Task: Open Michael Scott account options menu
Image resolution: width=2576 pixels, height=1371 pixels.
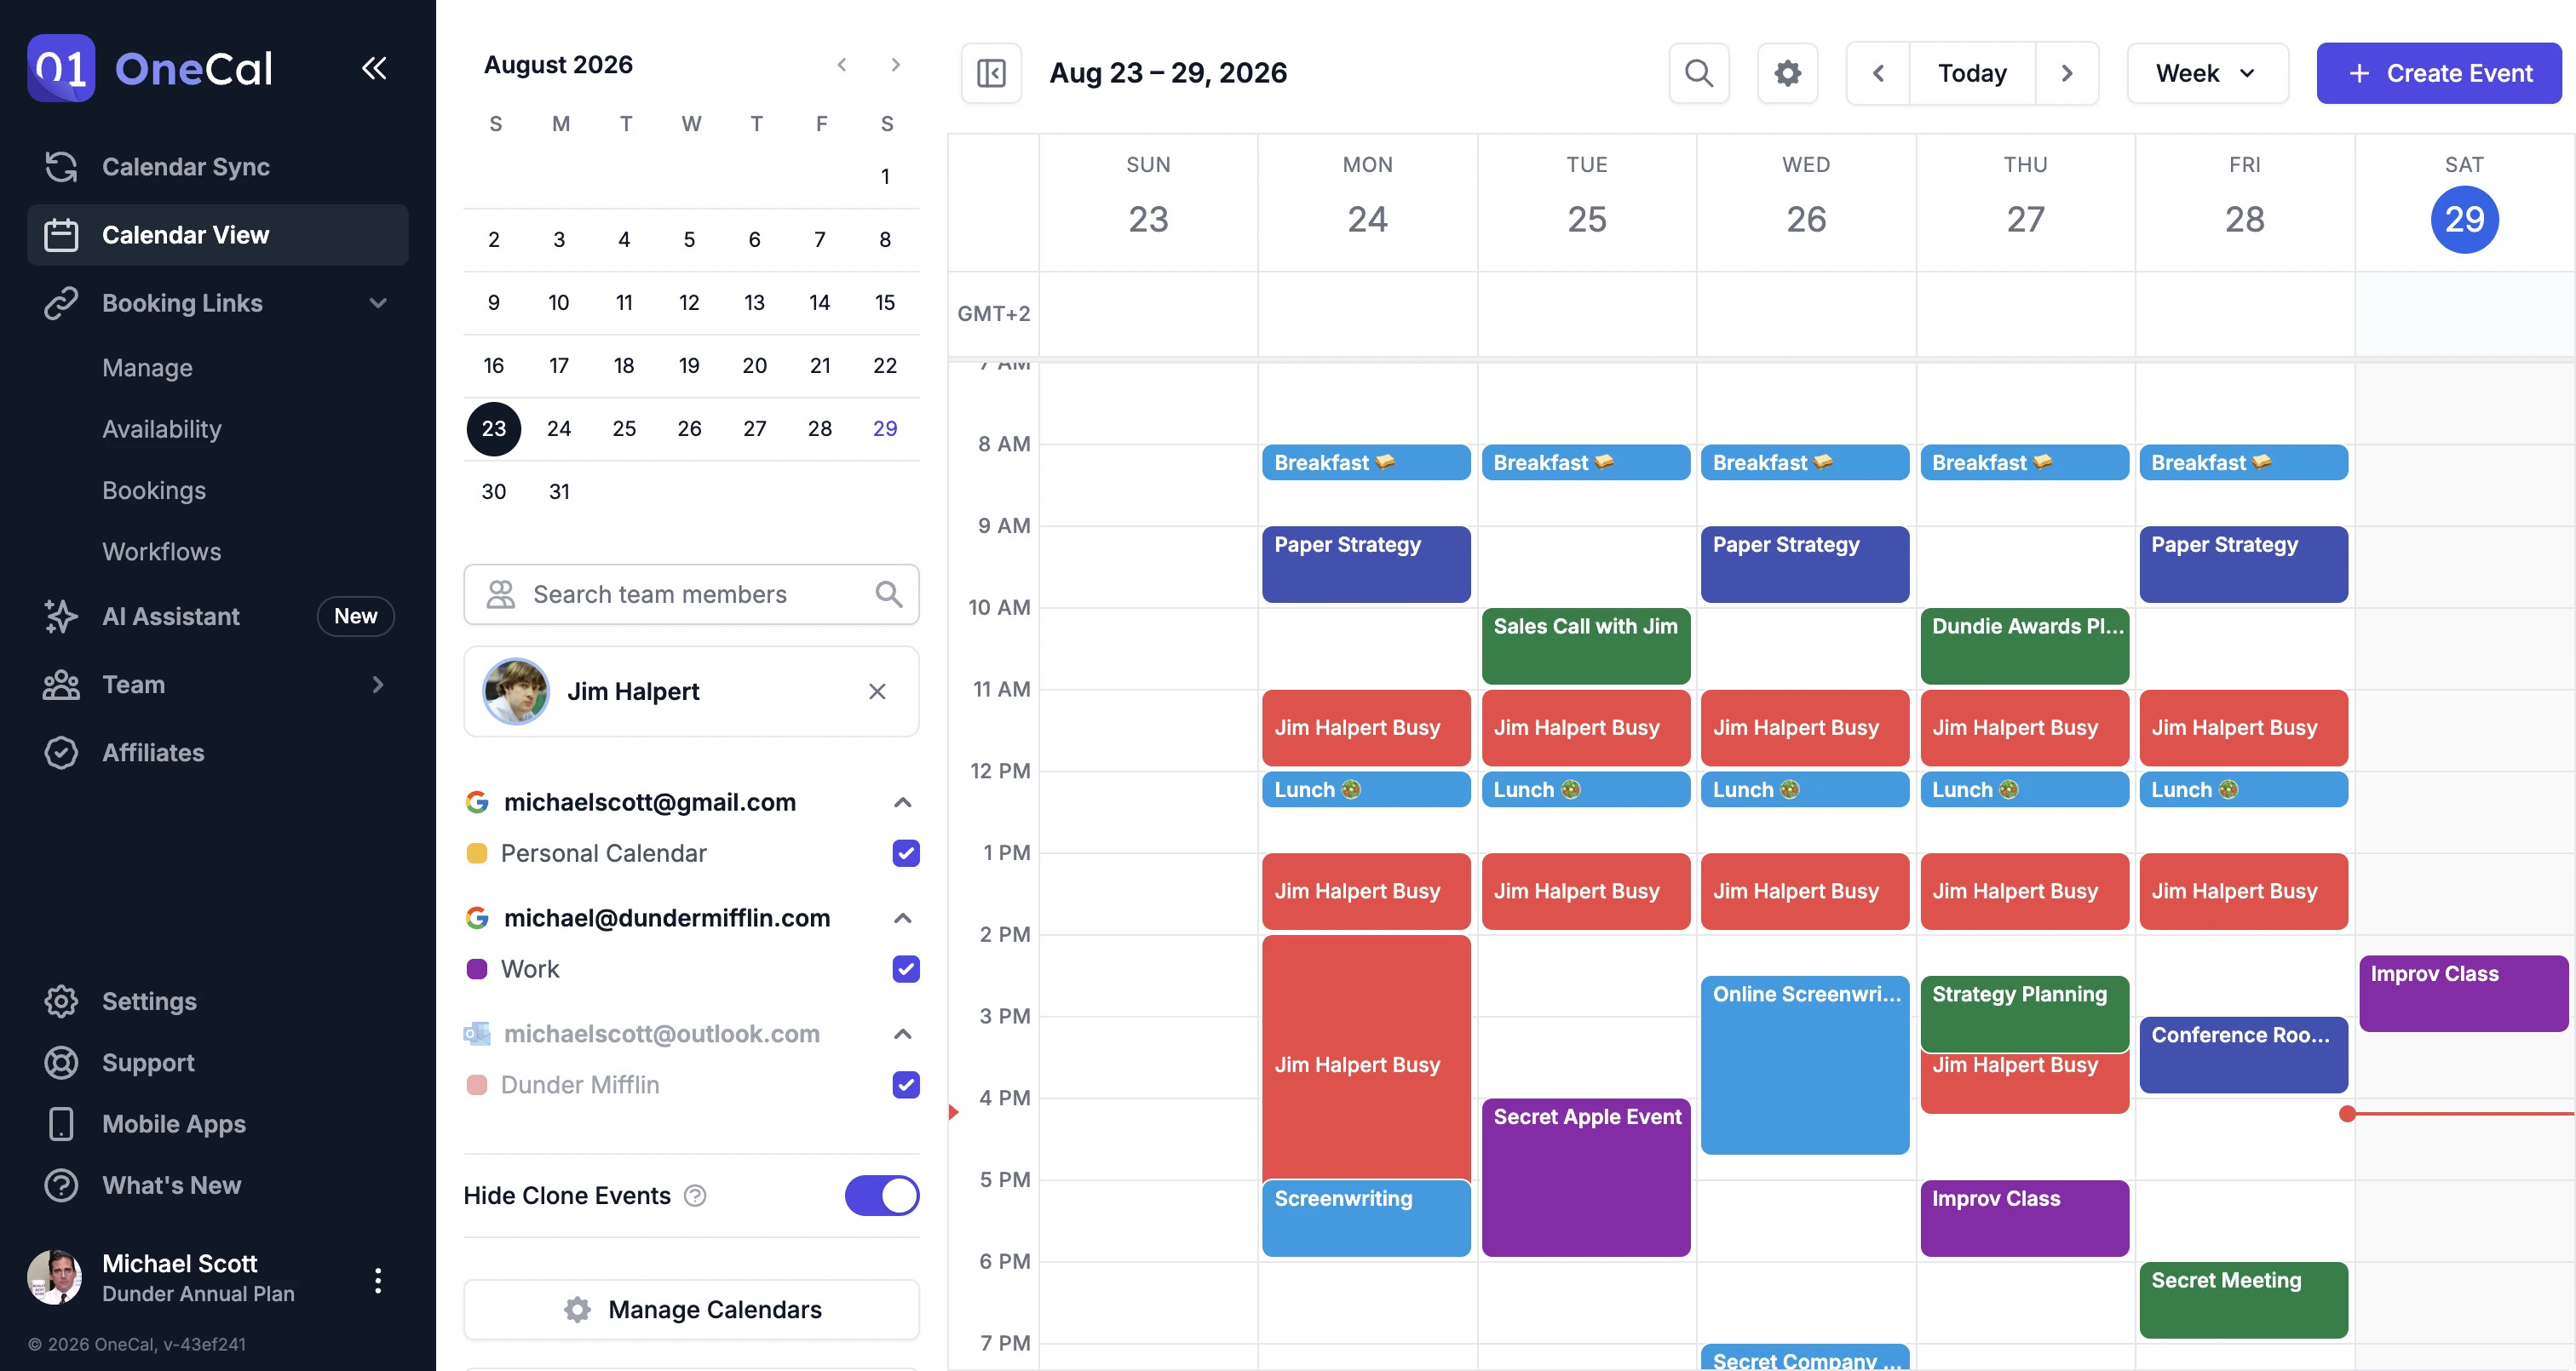Action: (378, 1280)
